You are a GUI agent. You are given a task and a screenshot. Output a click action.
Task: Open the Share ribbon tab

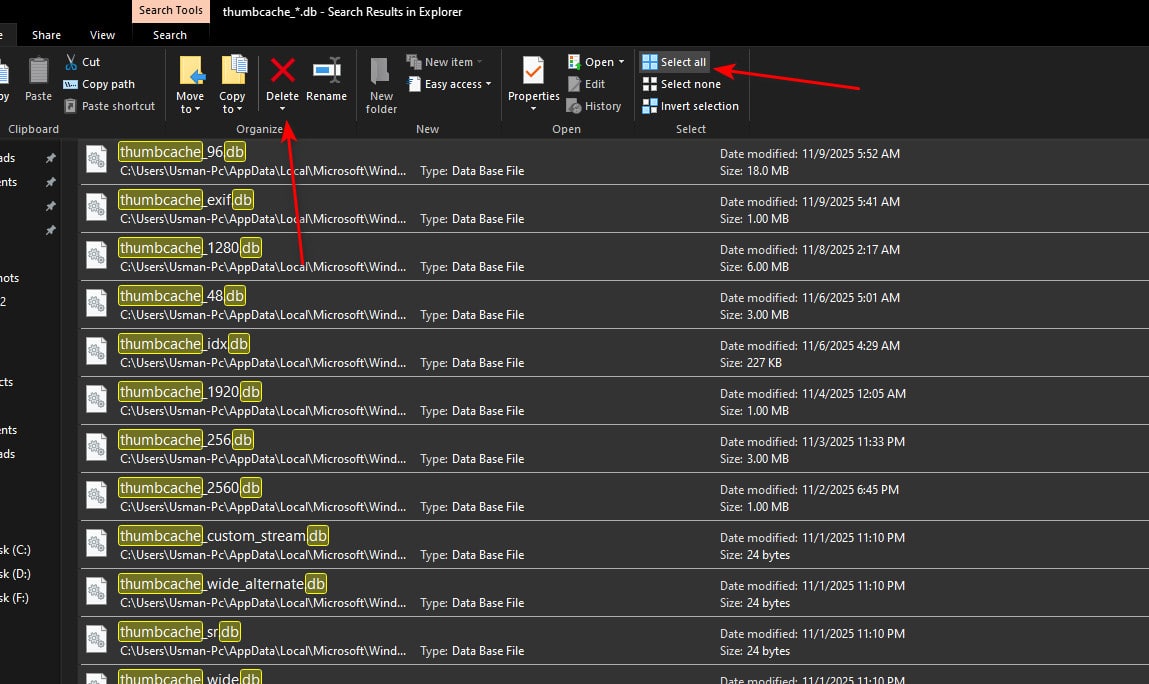46,35
